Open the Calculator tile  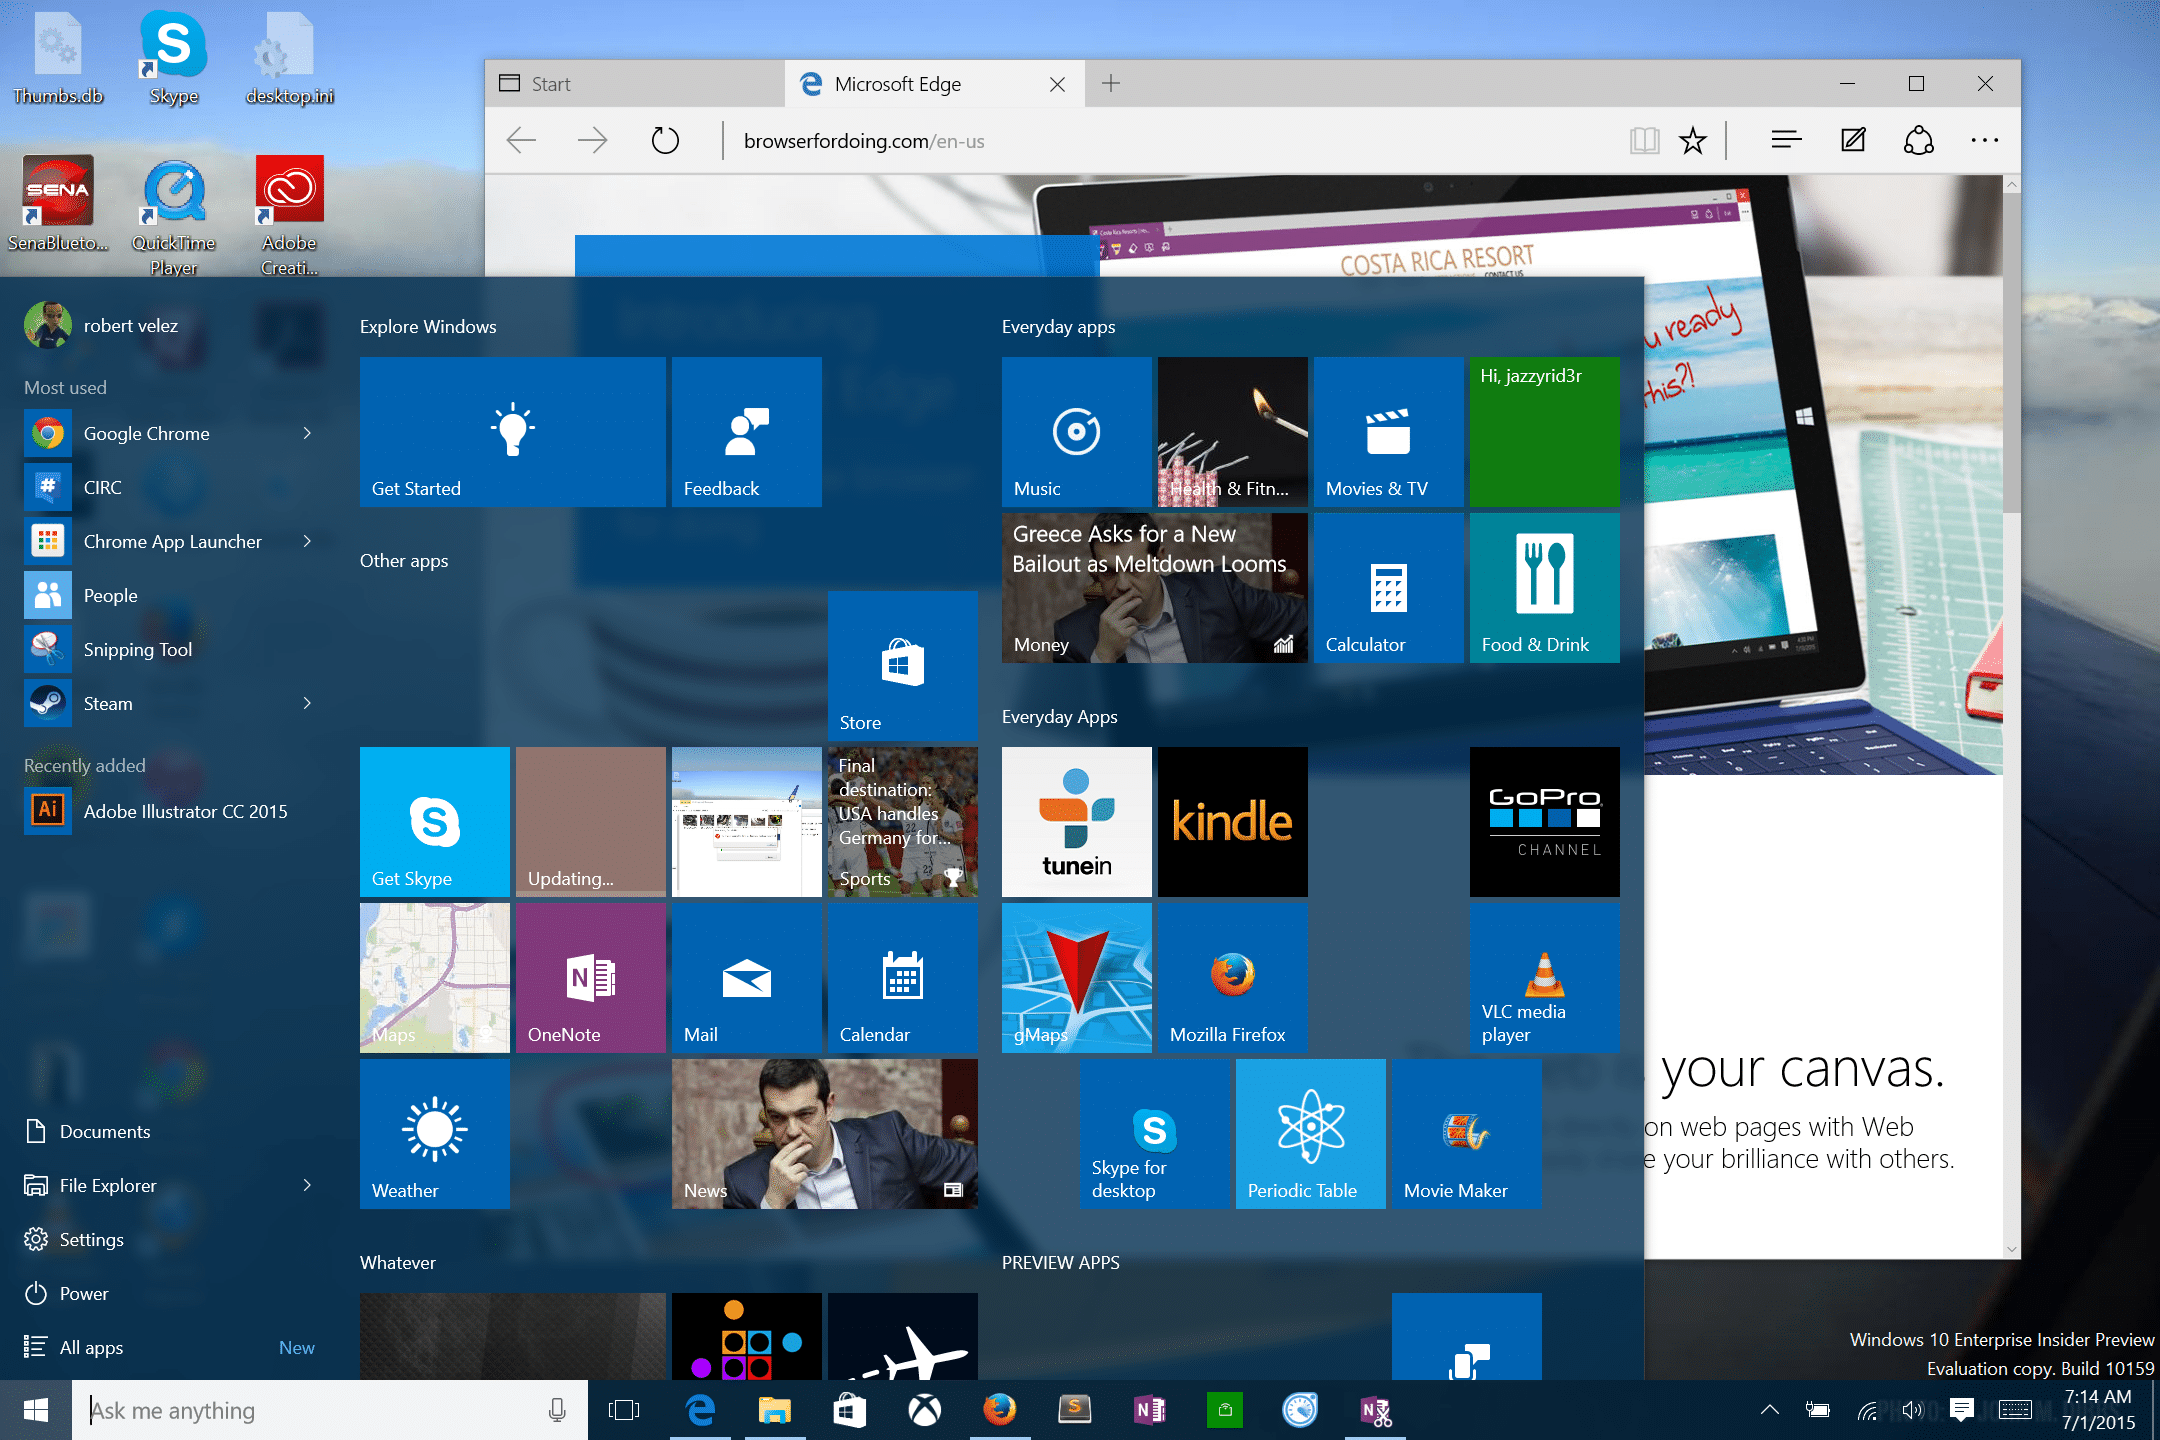(x=1389, y=588)
